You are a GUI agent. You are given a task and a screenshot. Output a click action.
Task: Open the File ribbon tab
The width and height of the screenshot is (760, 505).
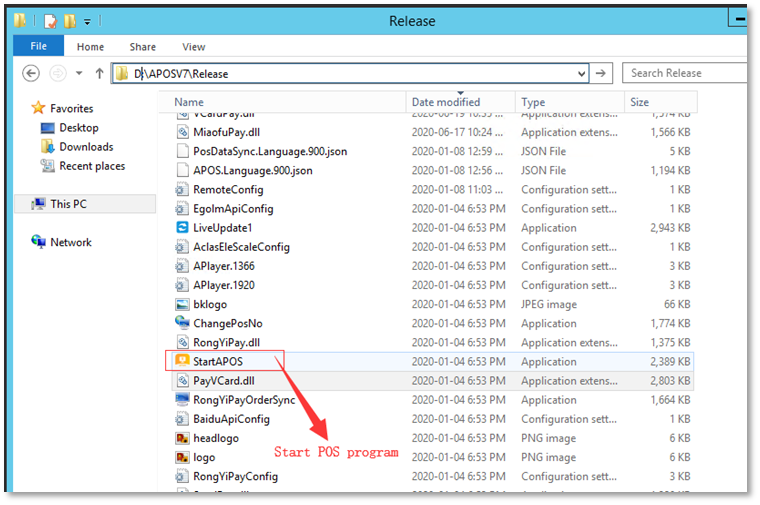(x=38, y=46)
